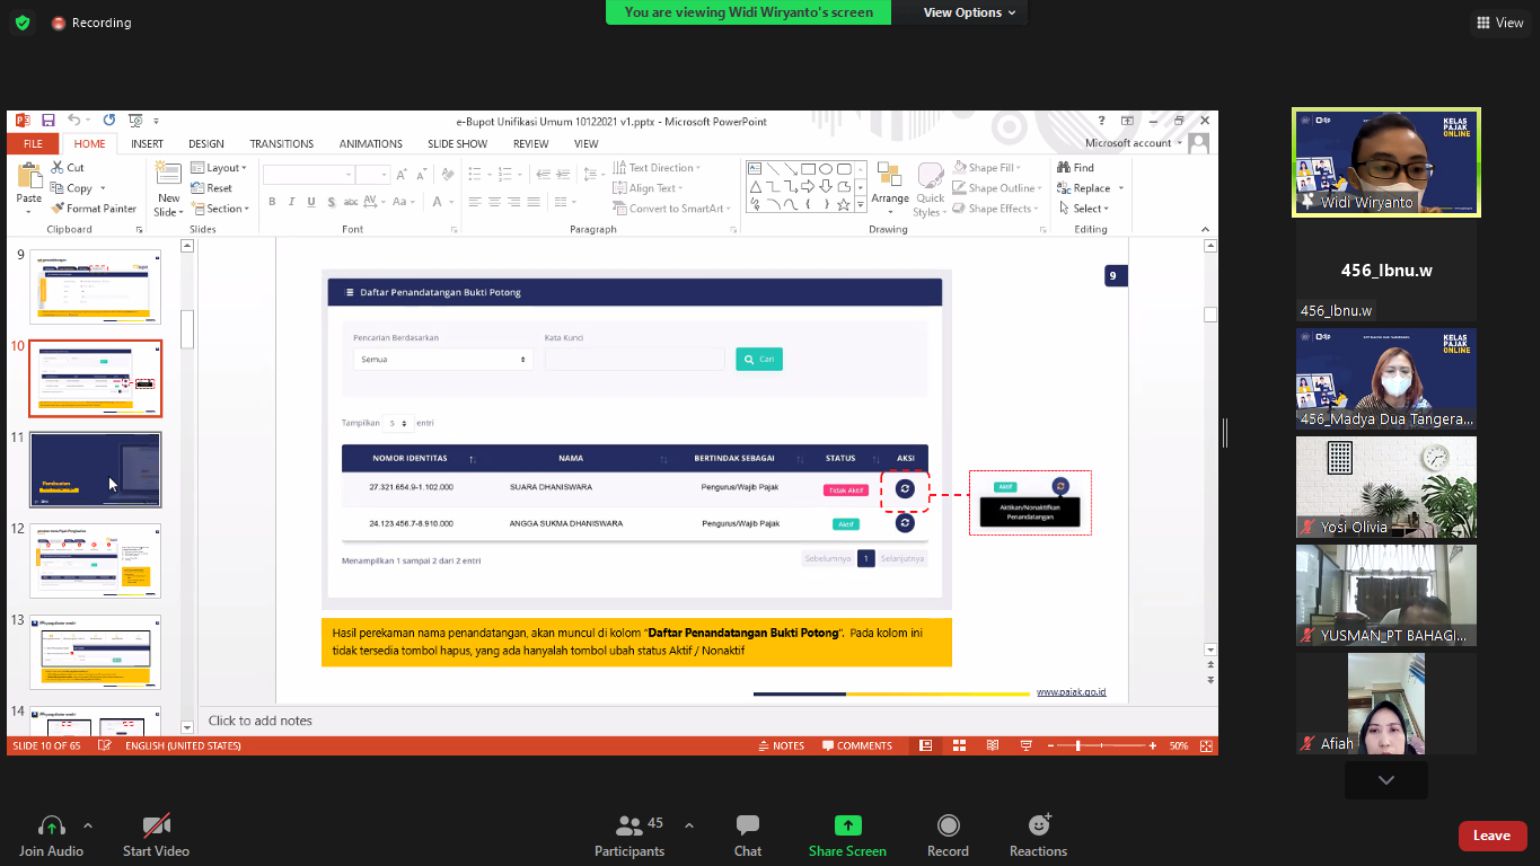Select slide 11 thumbnail
Screen dimensions: 1540x866
pyautogui.click(x=95, y=470)
